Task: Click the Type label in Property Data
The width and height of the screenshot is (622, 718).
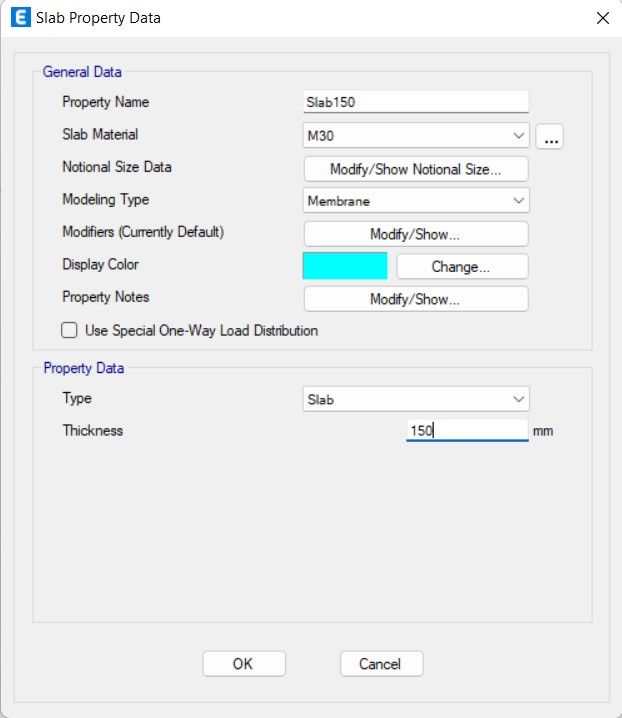Action: pyautogui.click(x=76, y=398)
